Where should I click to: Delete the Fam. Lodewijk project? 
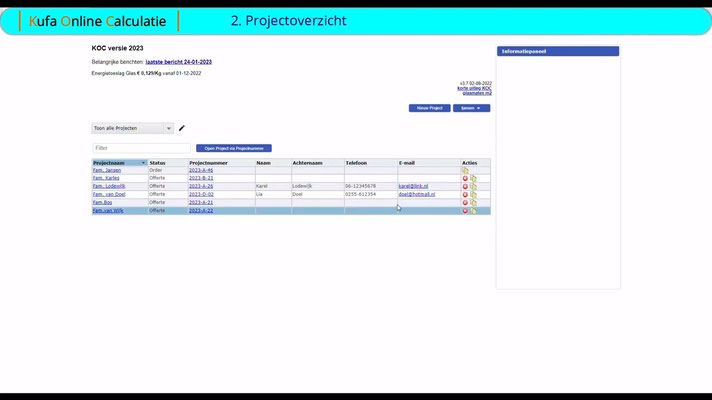click(465, 187)
